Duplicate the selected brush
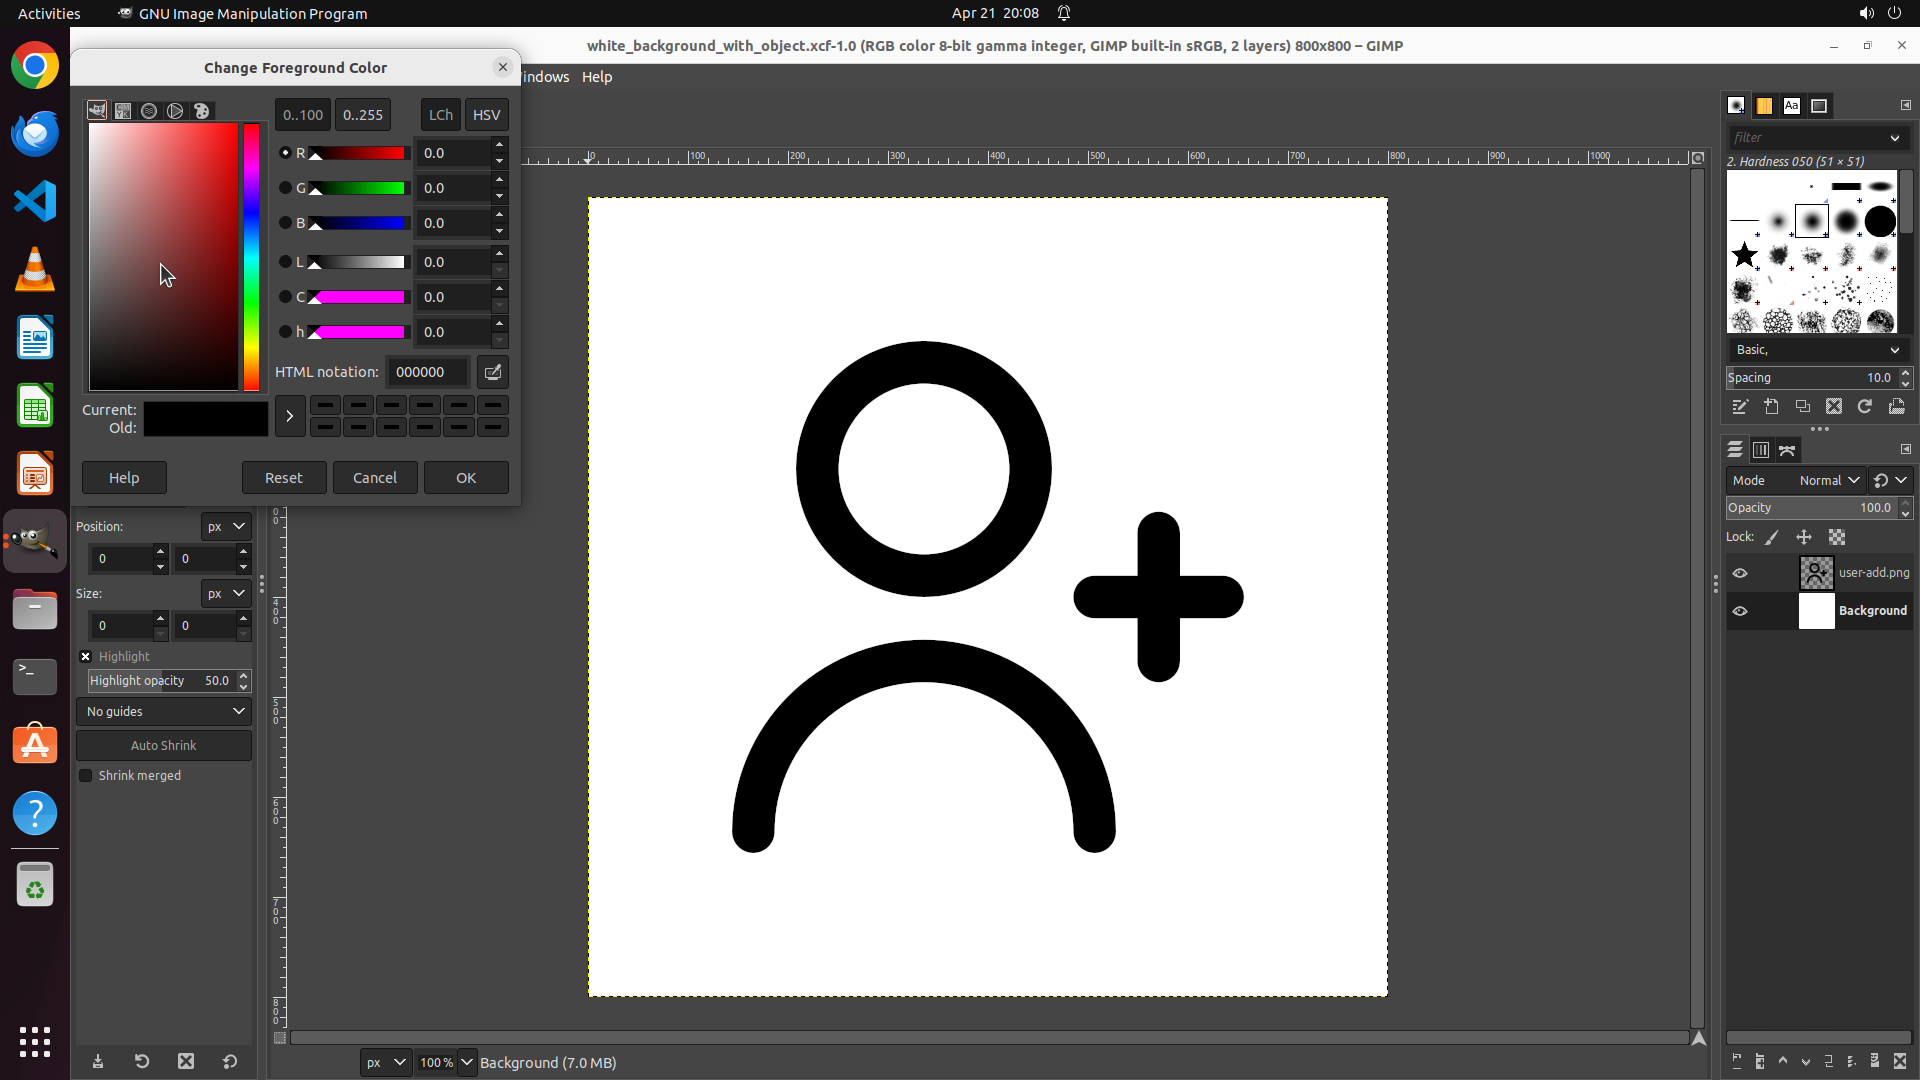The width and height of the screenshot is (1920, 1080). click(x=1803, y=406)
